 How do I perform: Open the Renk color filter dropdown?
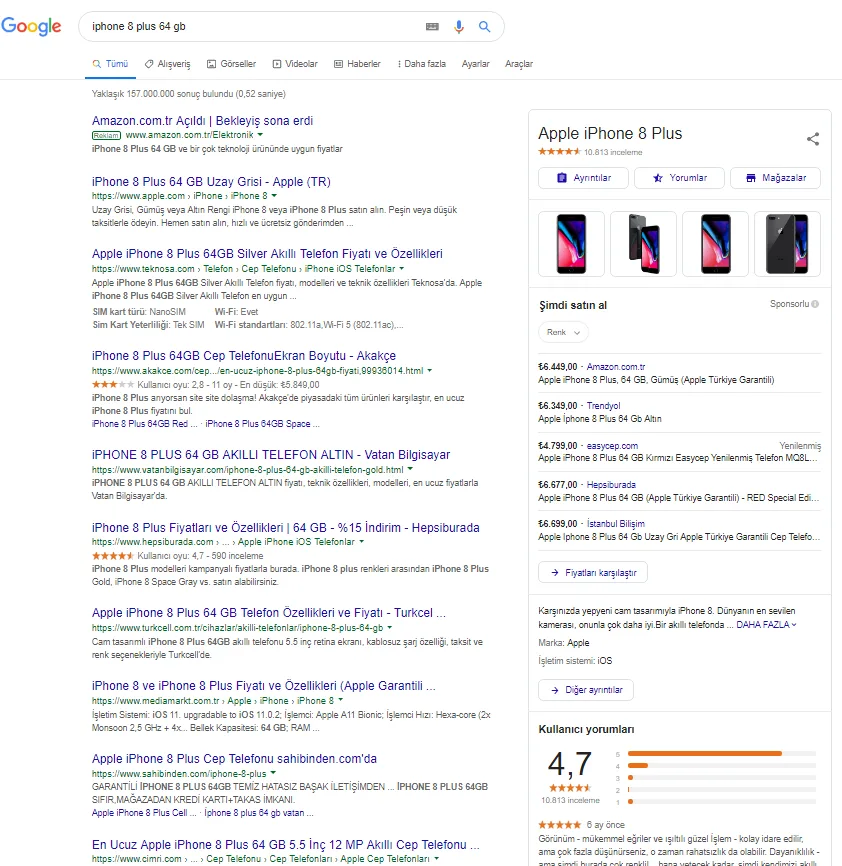click(x=563, y=332)
